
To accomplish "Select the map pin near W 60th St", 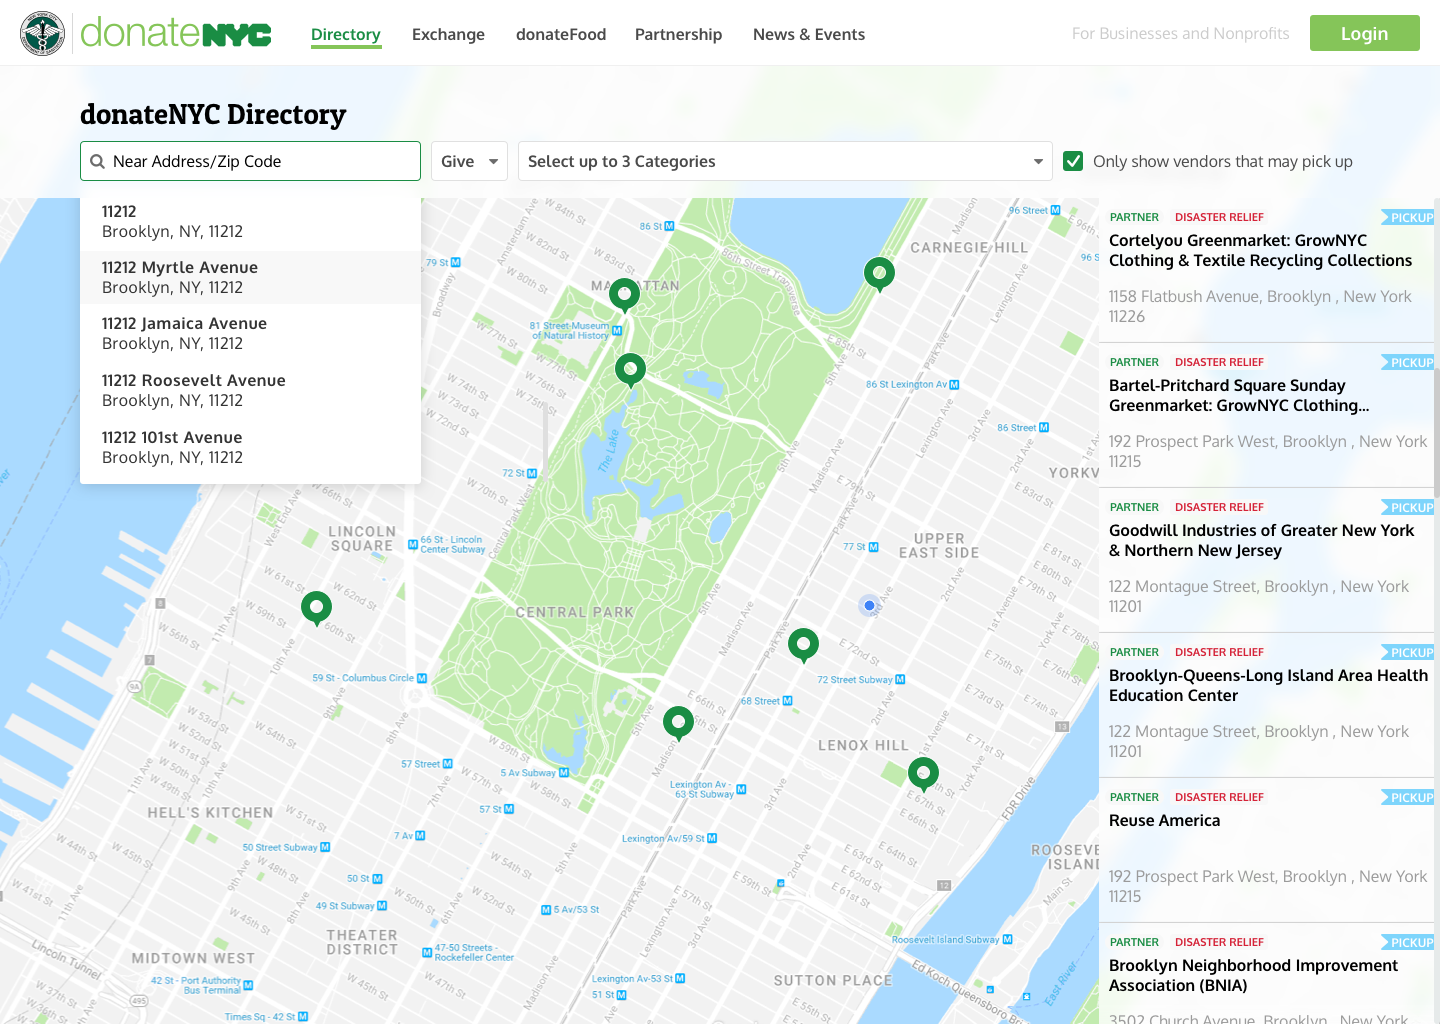I will (x=316, y=608).
